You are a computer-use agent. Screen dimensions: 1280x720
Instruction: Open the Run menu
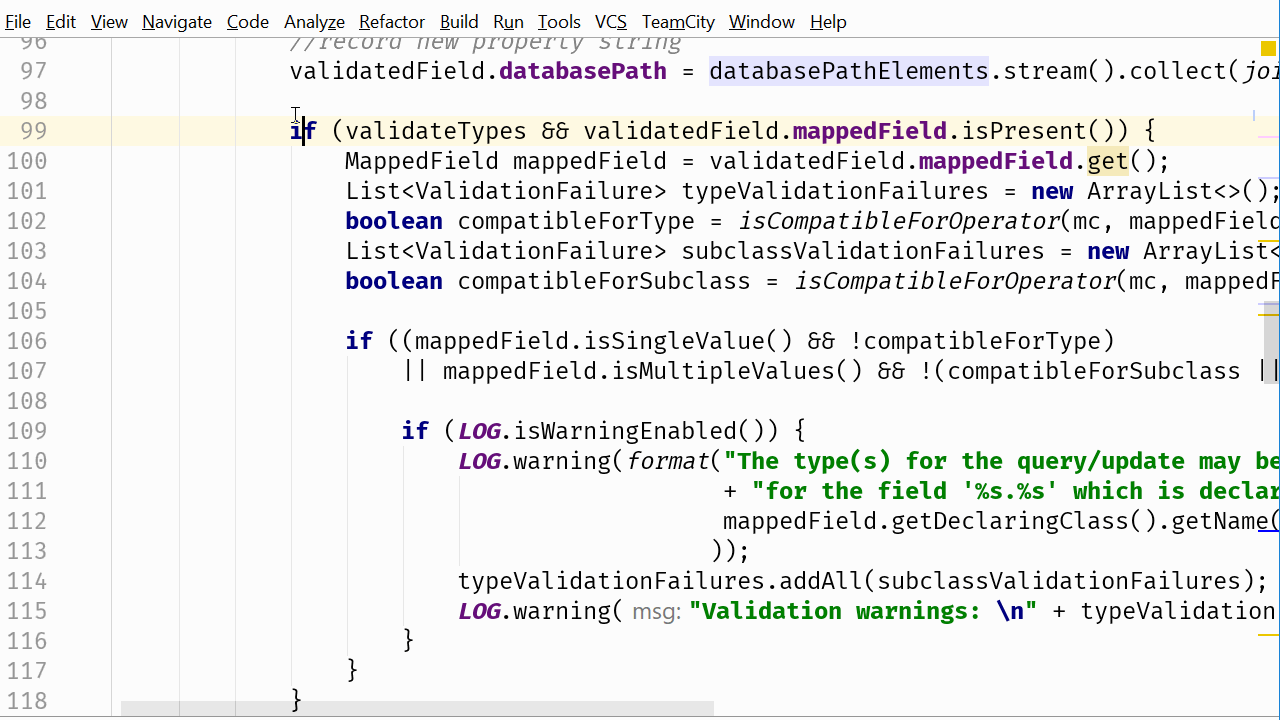(x=507, y=22)
